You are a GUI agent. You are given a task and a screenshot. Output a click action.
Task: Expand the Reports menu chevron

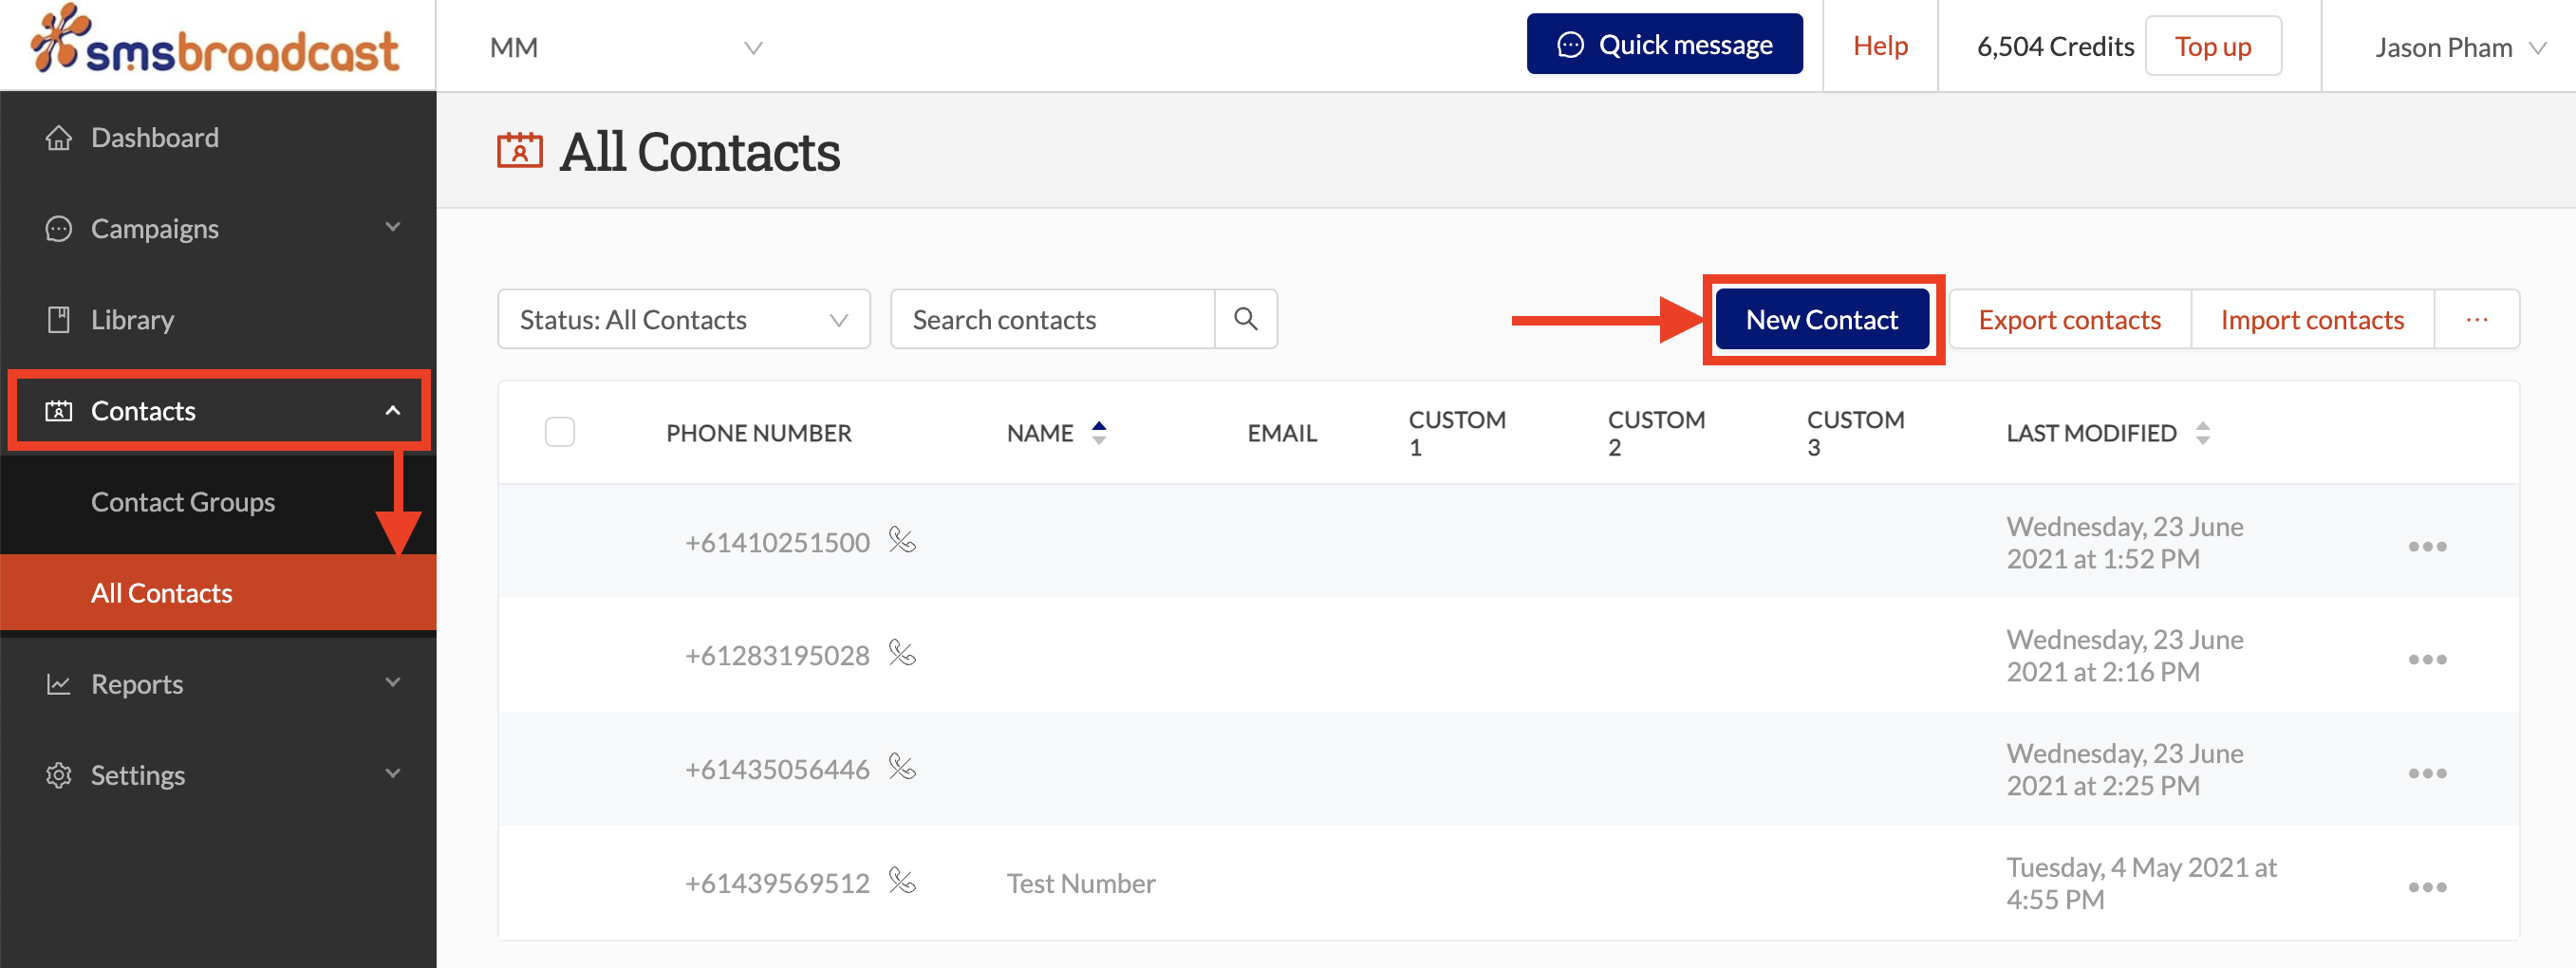coord(393,683)
